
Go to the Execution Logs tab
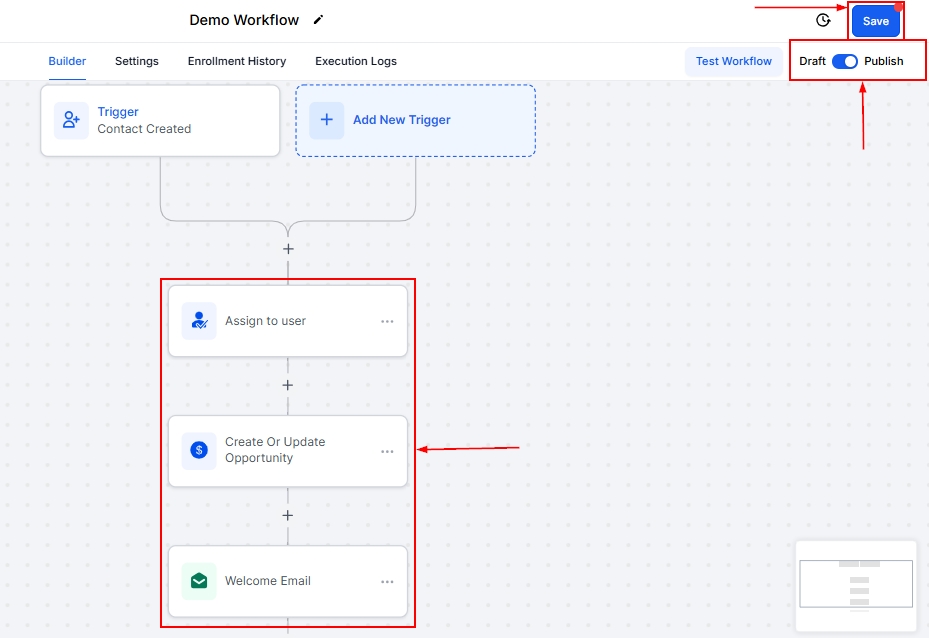[x=356, y=61]
